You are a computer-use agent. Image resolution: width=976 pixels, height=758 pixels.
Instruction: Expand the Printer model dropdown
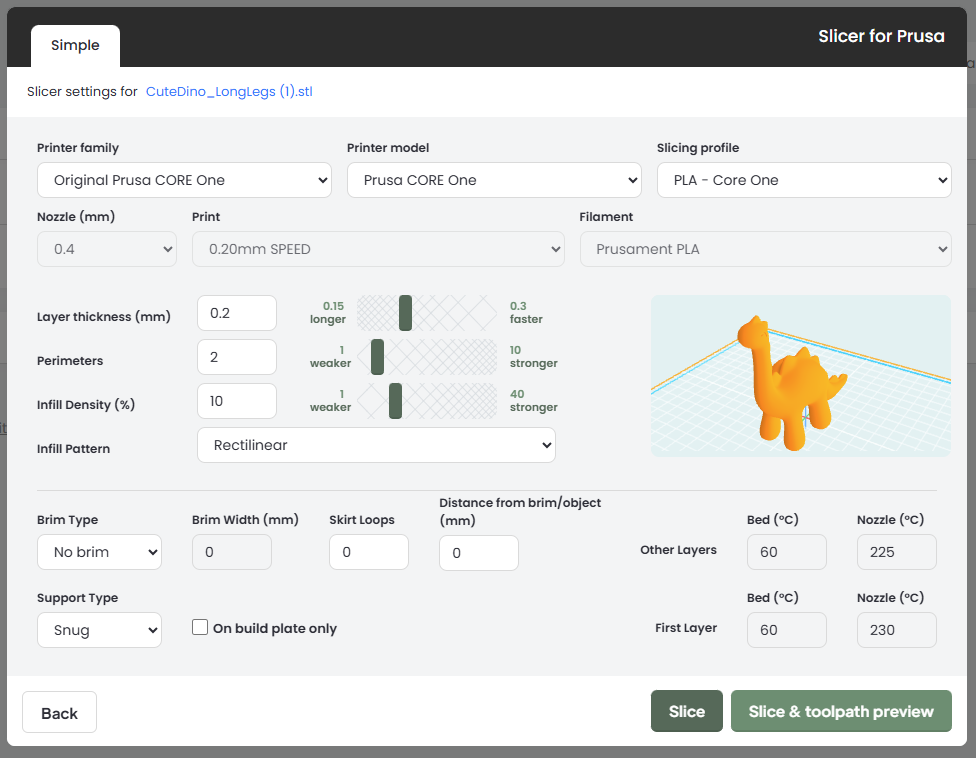tap(494, 180)
